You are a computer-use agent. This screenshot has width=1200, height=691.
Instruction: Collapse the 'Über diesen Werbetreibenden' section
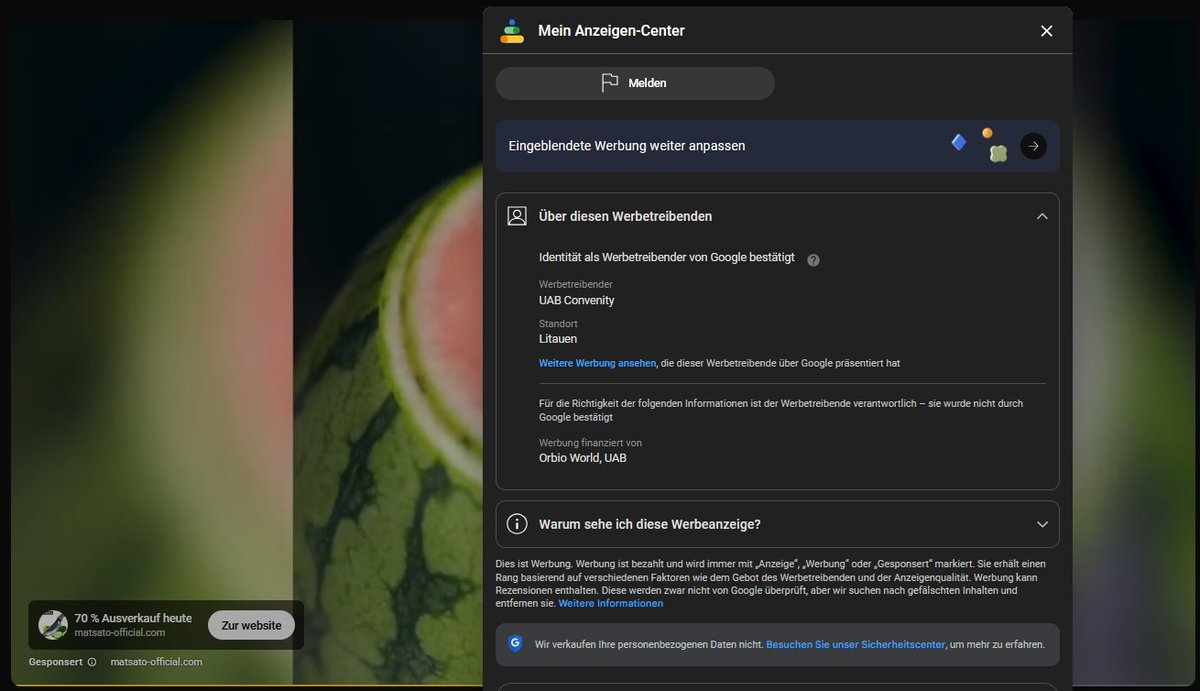tap(1042, 216)
